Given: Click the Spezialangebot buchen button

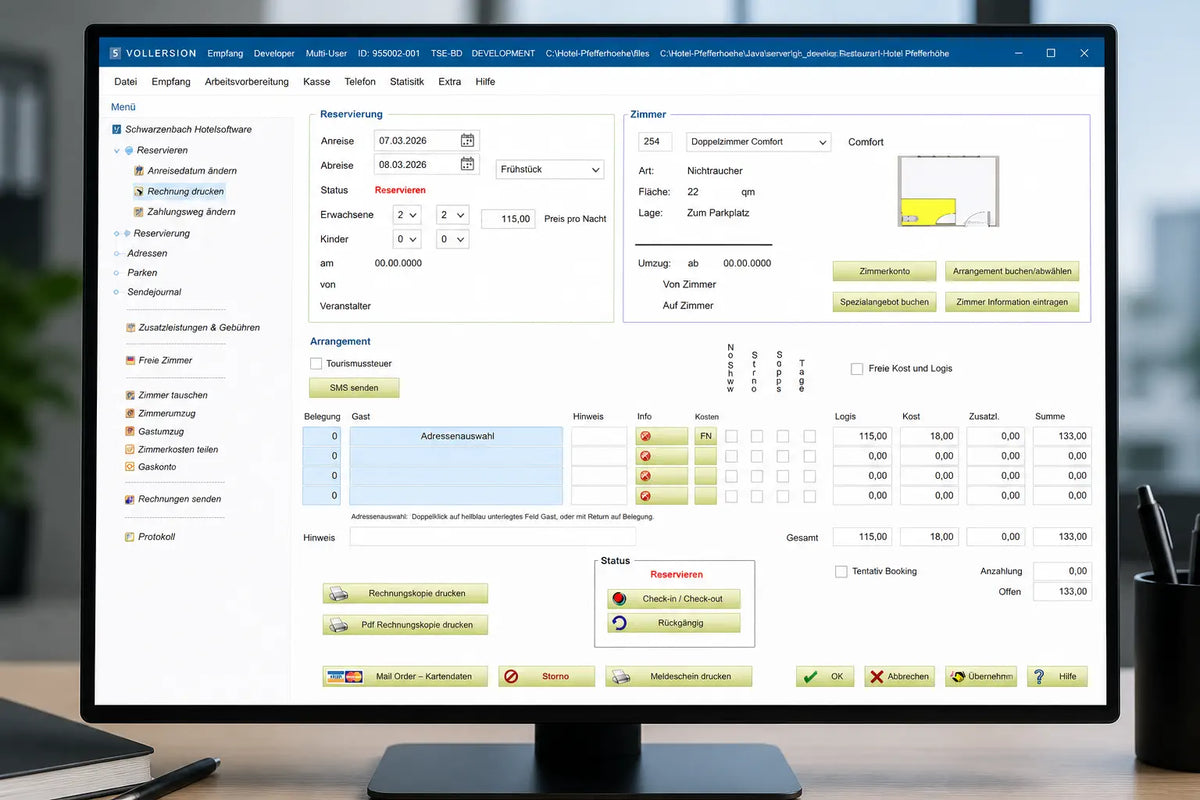Looking at the screenshot, I should 885,302.
